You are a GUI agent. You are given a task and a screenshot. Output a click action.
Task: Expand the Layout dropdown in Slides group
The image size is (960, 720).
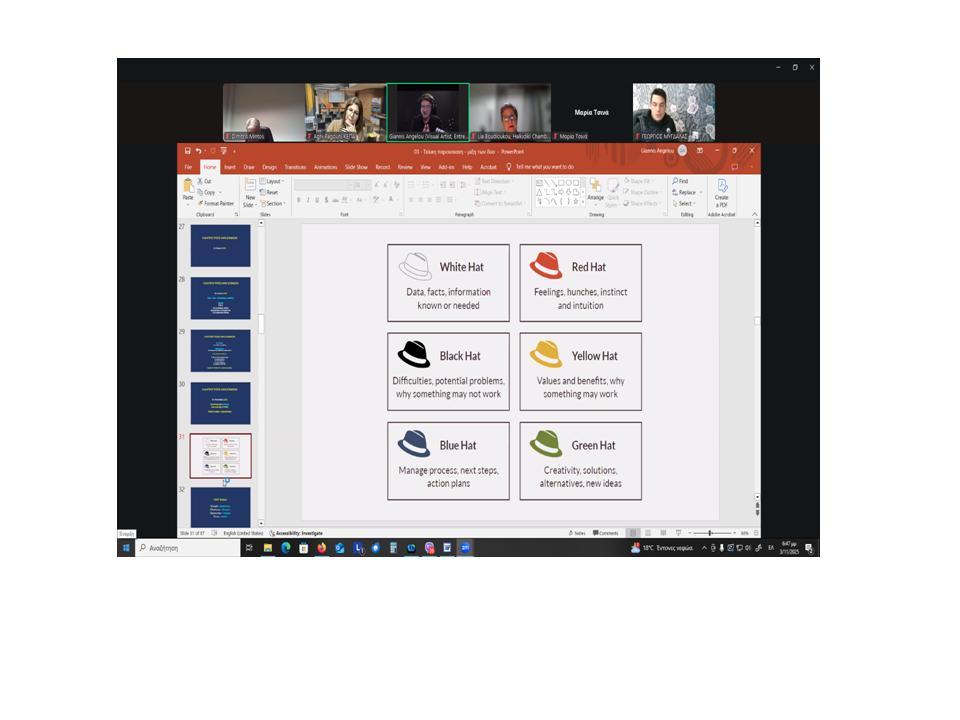click(272, 181)
